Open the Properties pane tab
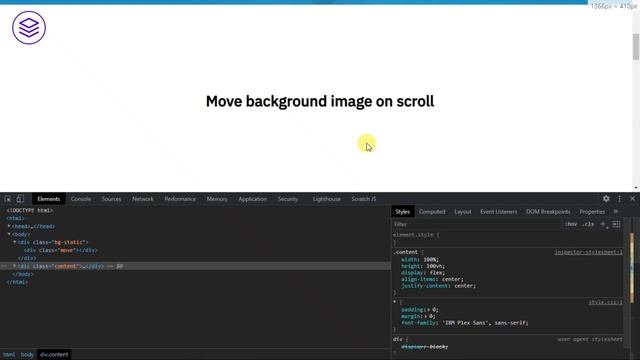 (x=592, y=211)
